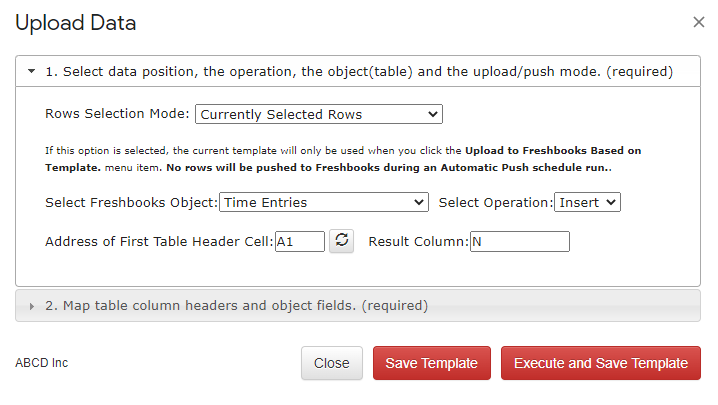Screen dimensions: 718x405
Task: Focus the Address of First Table Header Cell field
Action: 299,241
